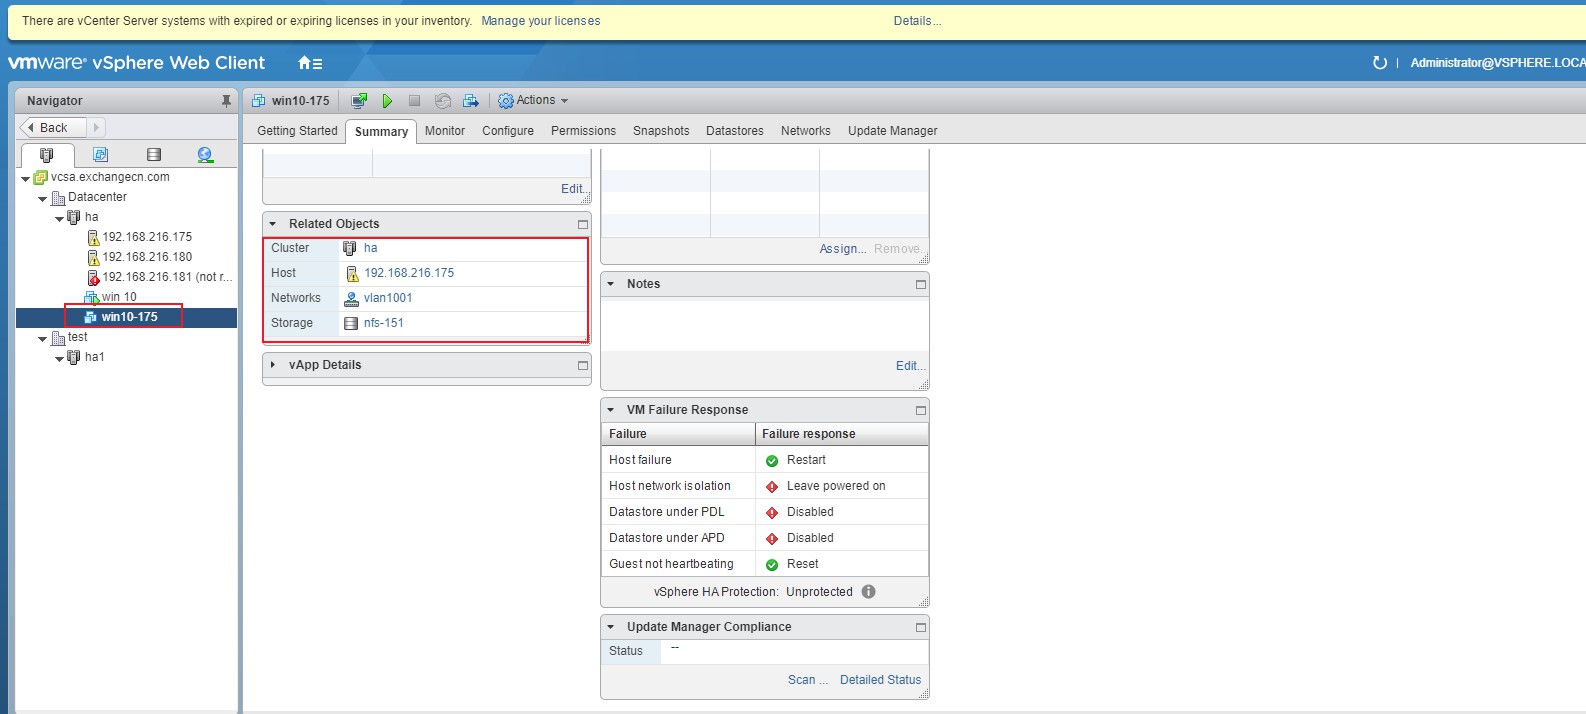Screen dimensions: 1586x714
Task: Expand the vApp Details section
Action: click(x=272, y=365)
